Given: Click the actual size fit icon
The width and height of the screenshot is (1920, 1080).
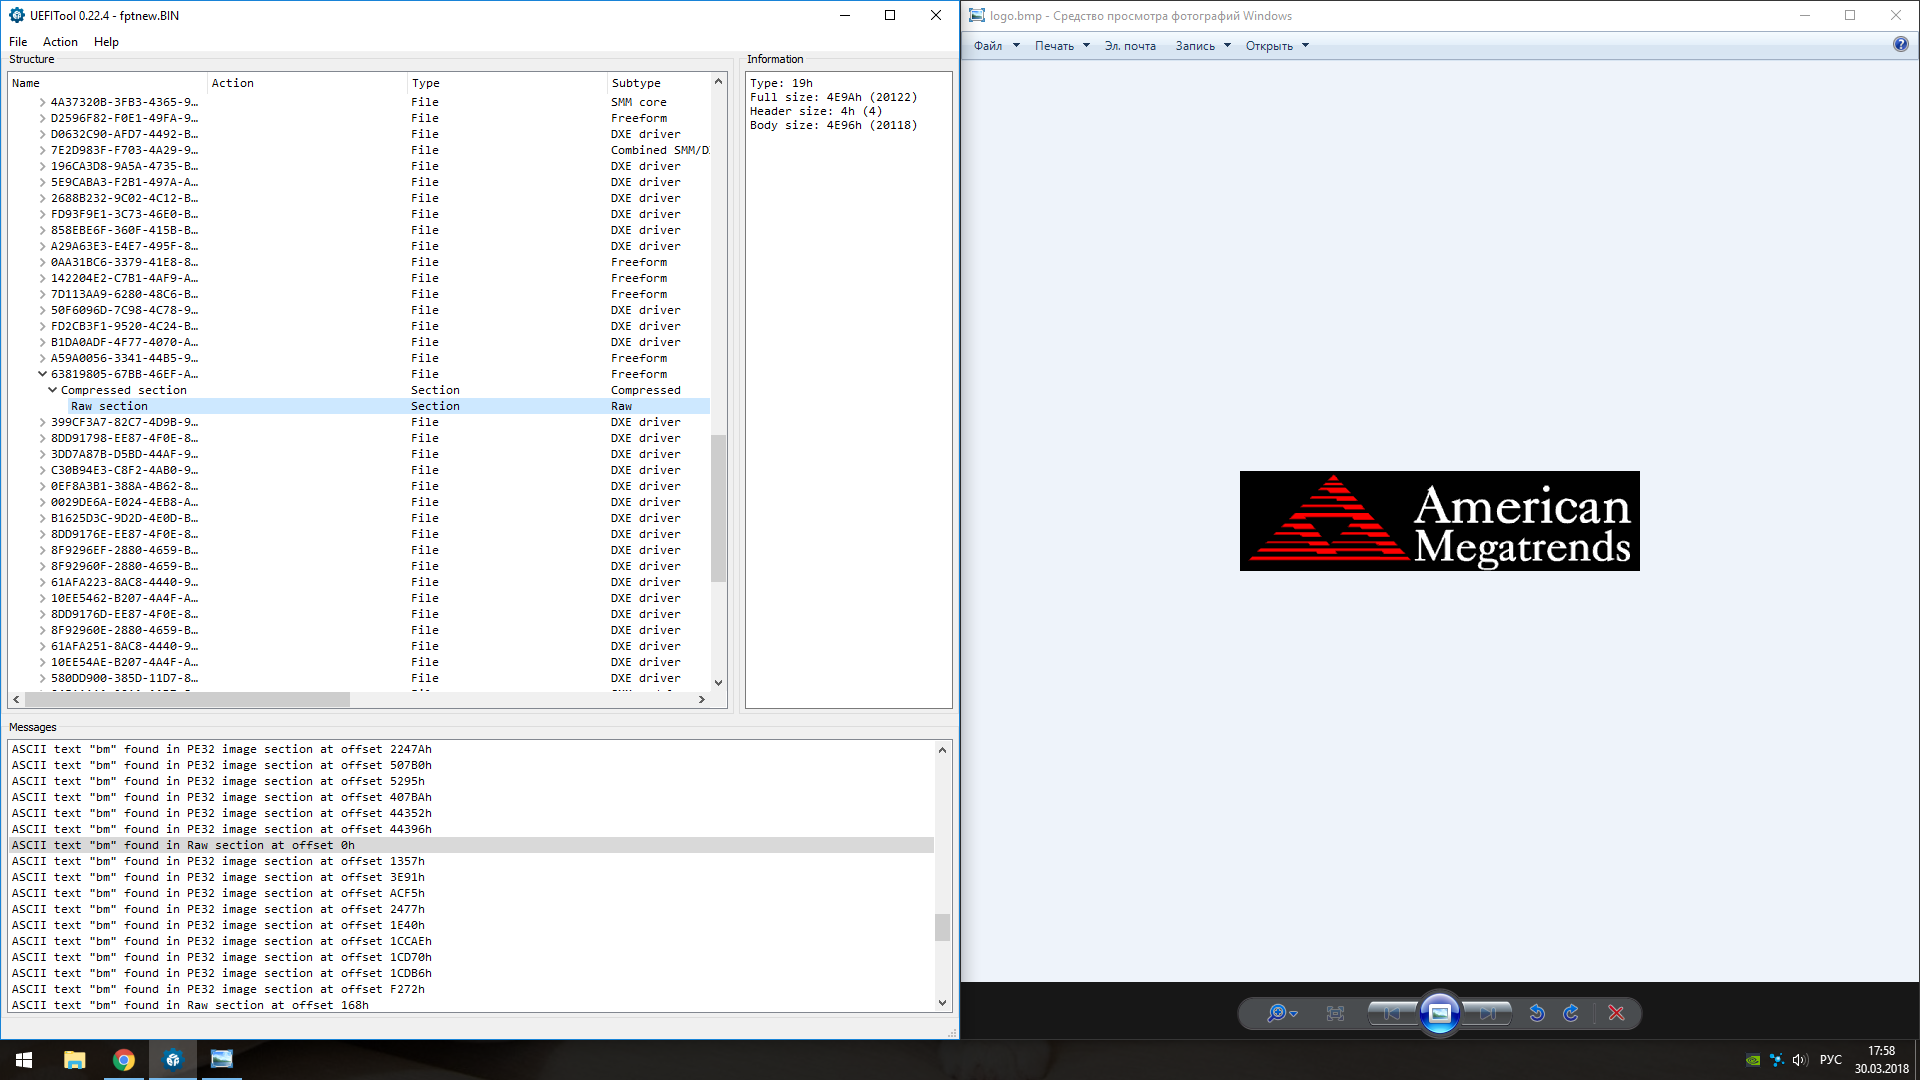Looking at the screenshot, I should (x=1335, y=1013).
